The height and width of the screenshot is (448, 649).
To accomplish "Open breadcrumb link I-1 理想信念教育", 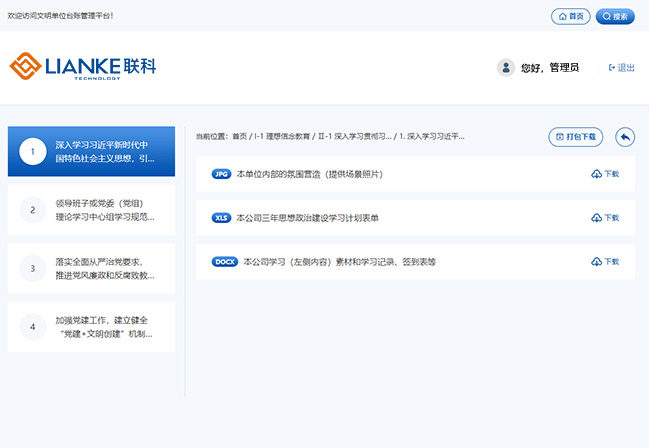I will coord(281,136).
